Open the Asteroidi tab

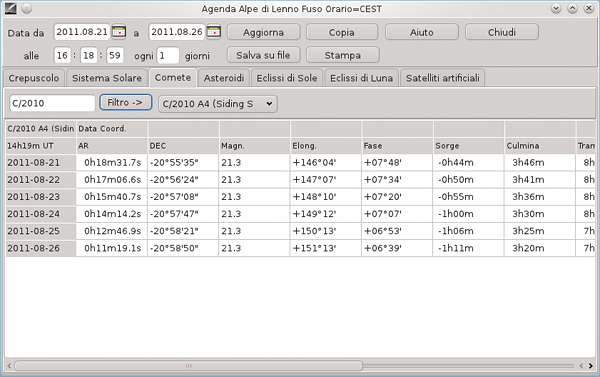point(224,78)
